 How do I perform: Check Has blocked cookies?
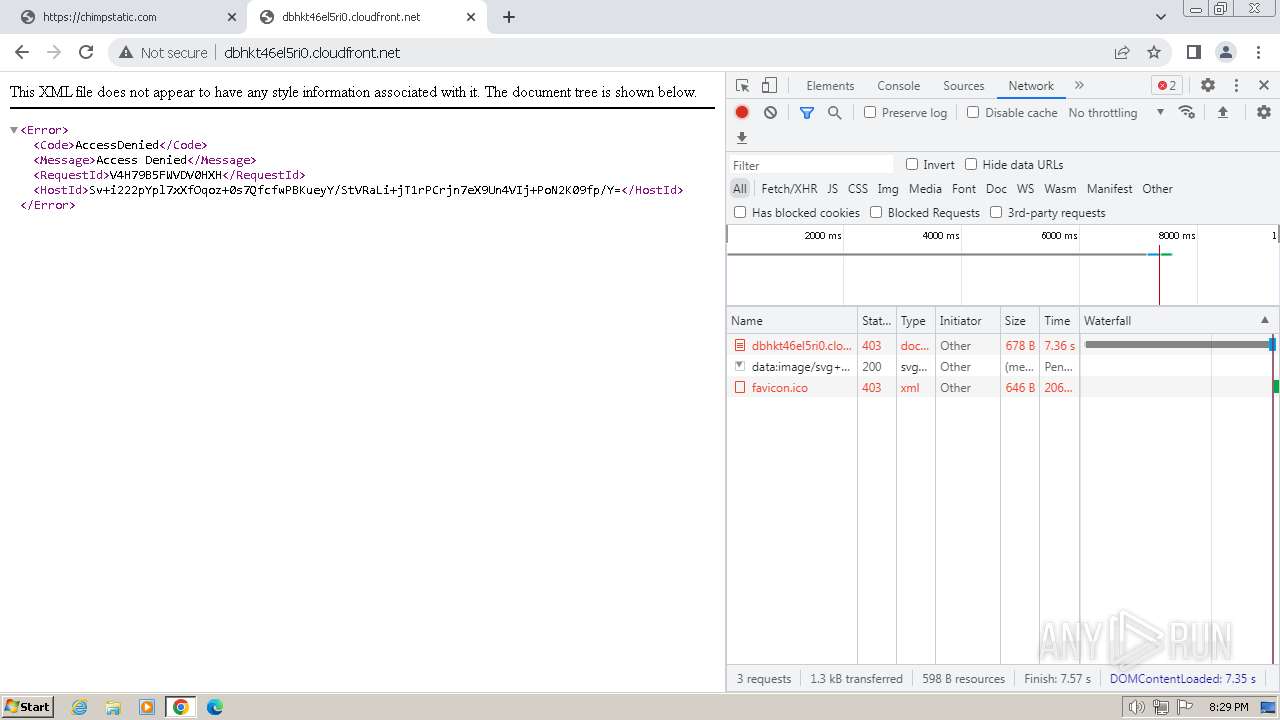click(x=740, y=212)
